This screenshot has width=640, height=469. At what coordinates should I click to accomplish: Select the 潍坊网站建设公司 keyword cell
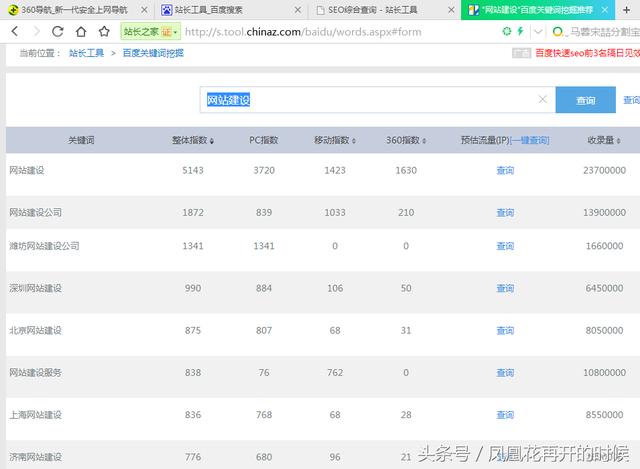point(44,246)
